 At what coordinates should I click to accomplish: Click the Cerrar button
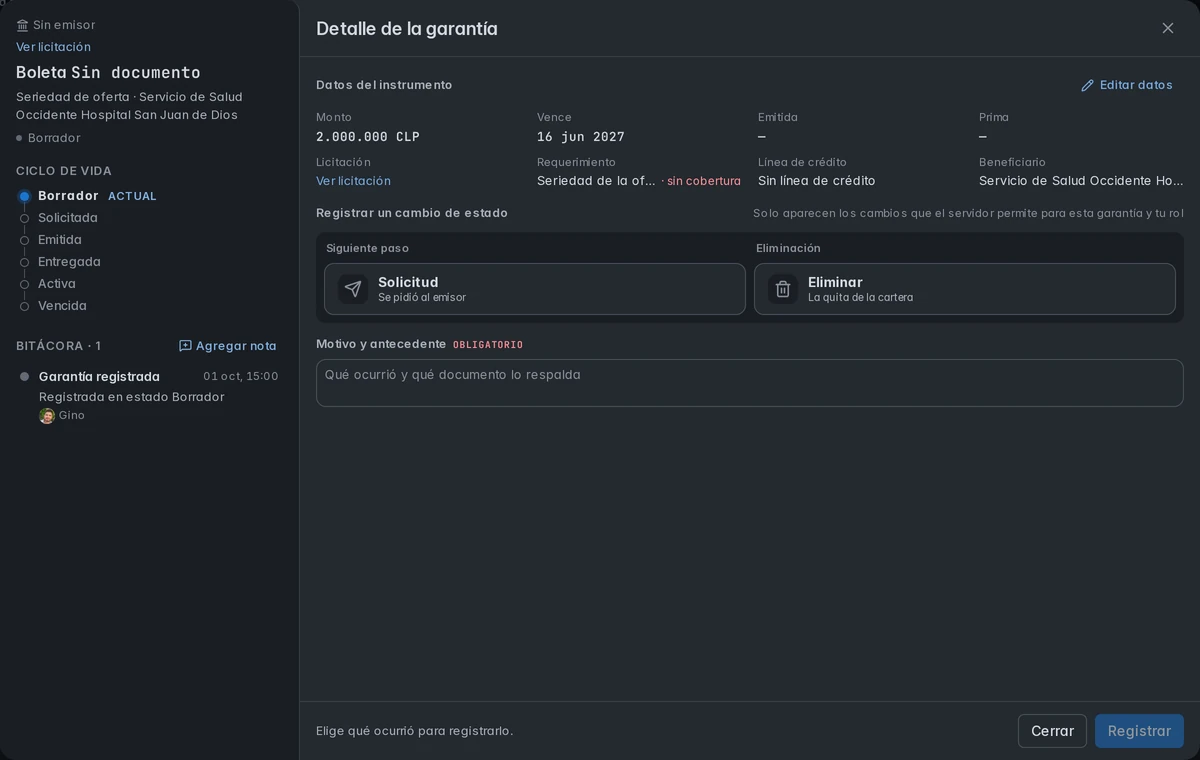tap(1052, 731)
